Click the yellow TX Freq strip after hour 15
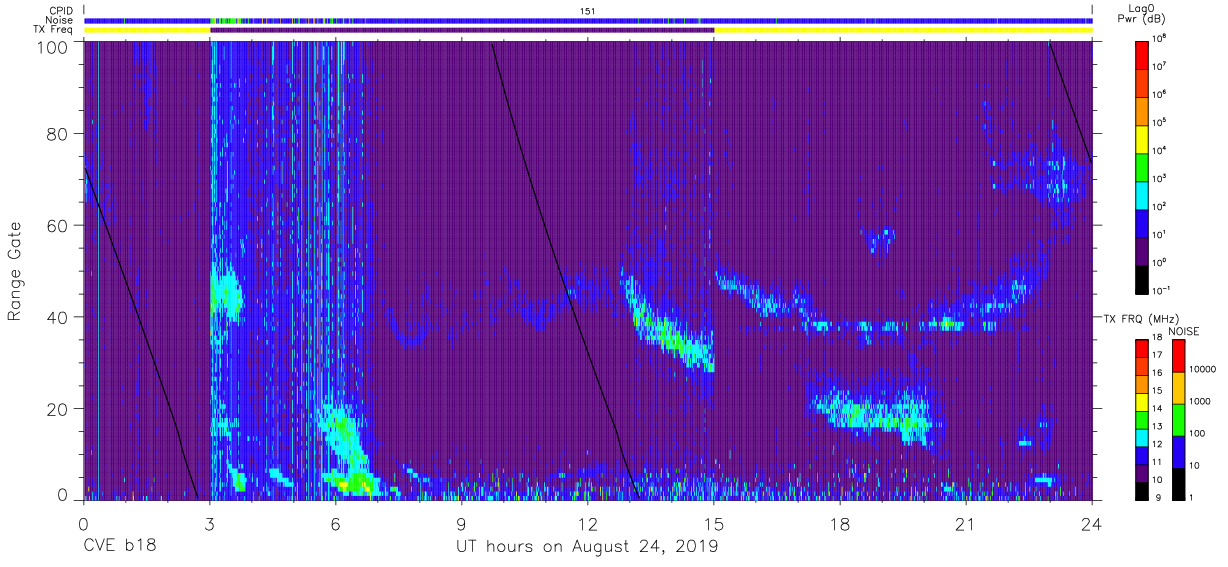The image size is (1228, 567). pos(903,30)
